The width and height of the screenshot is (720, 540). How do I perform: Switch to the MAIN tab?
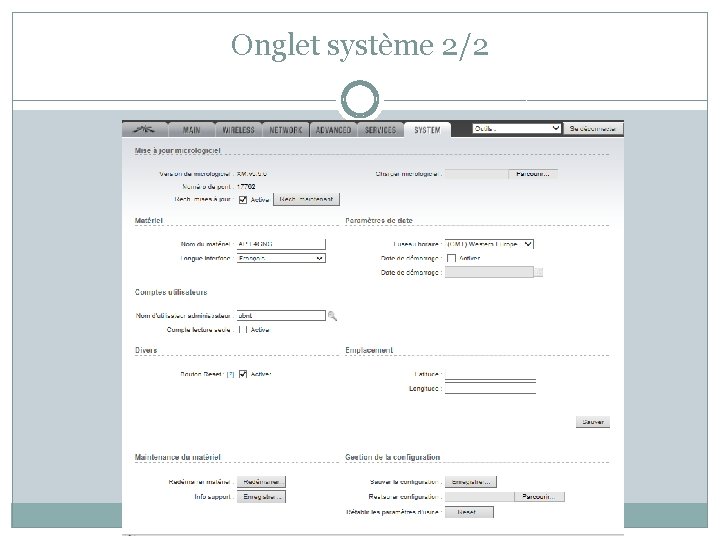[191, 130]
